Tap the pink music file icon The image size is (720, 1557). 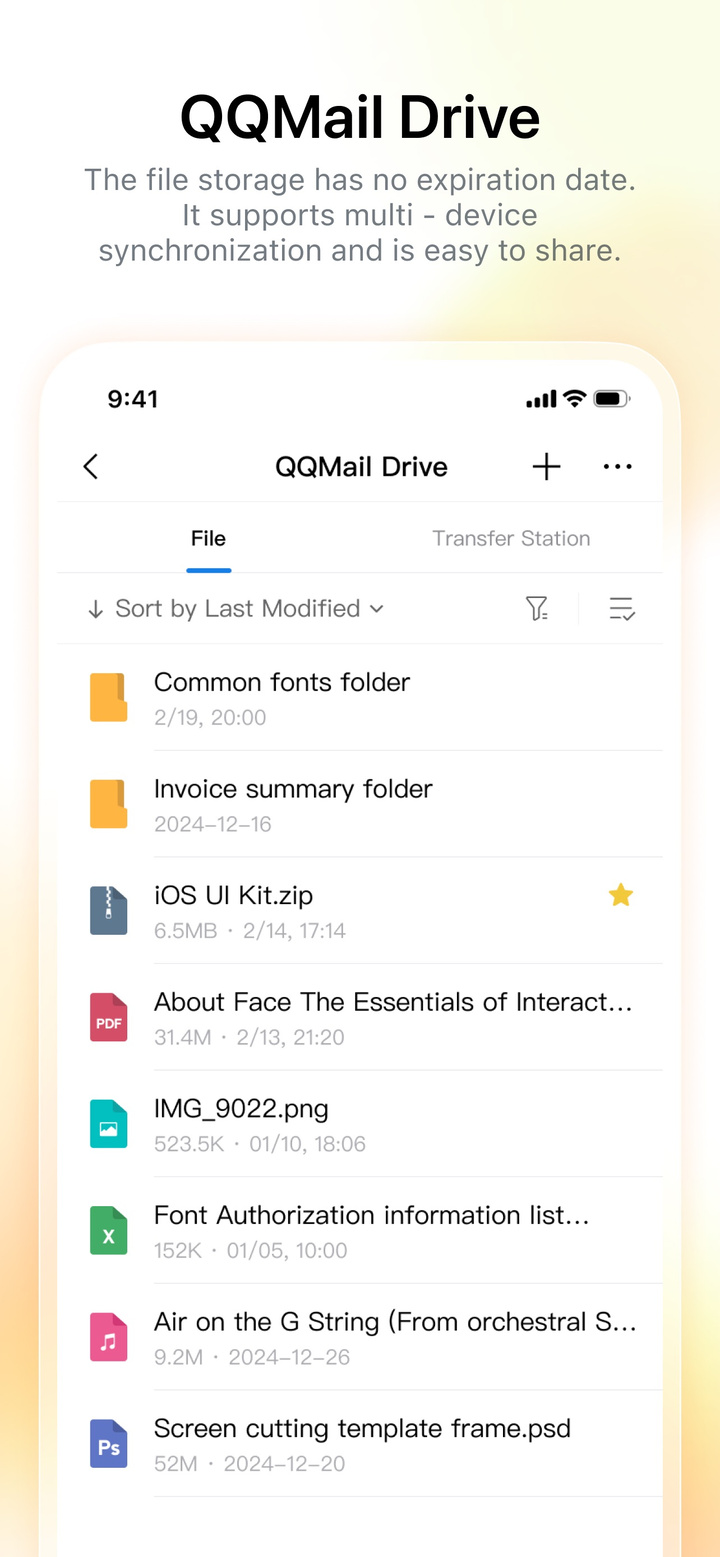click(x=109, y=1338)
